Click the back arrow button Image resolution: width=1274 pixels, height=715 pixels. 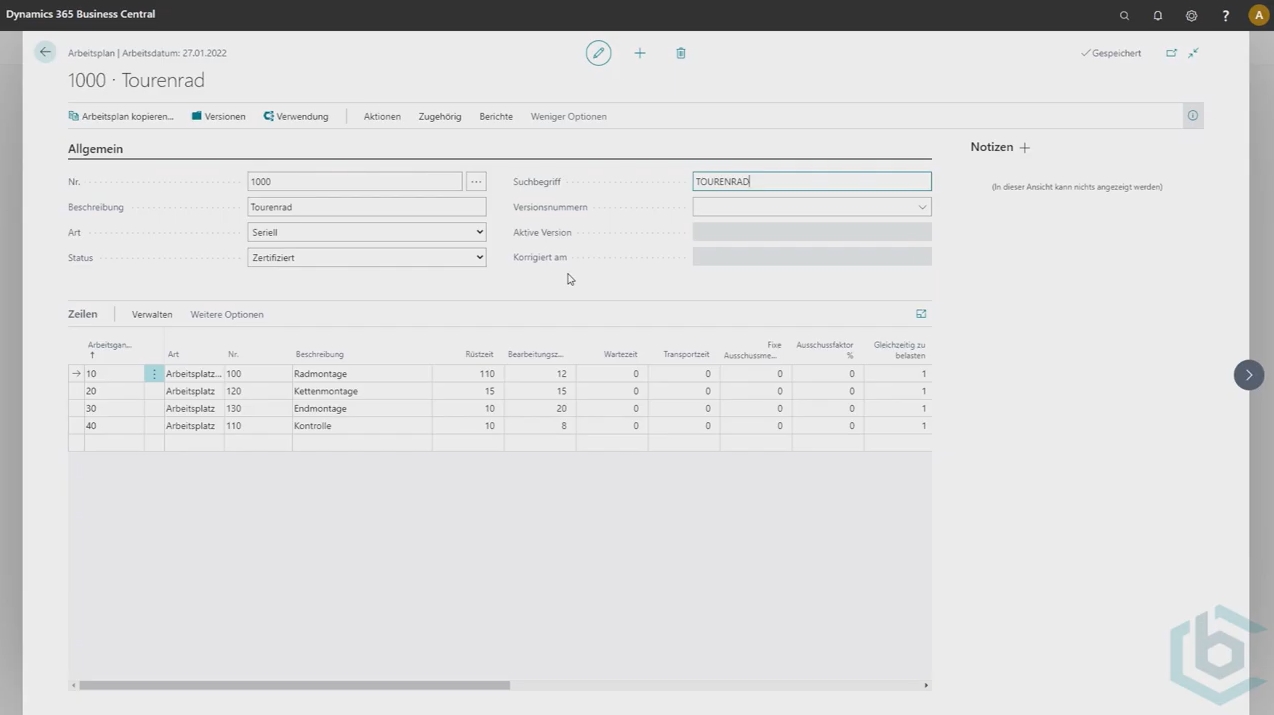click(45, 52)
